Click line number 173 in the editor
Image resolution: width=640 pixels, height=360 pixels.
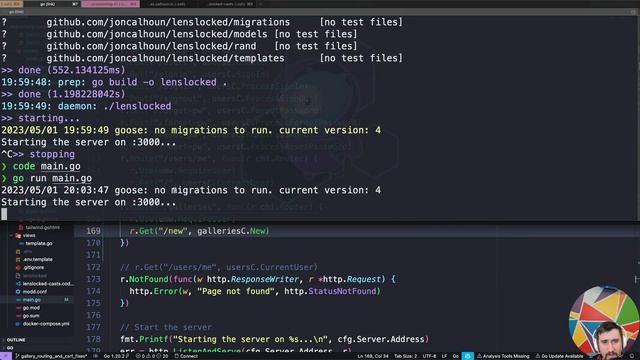93,279
